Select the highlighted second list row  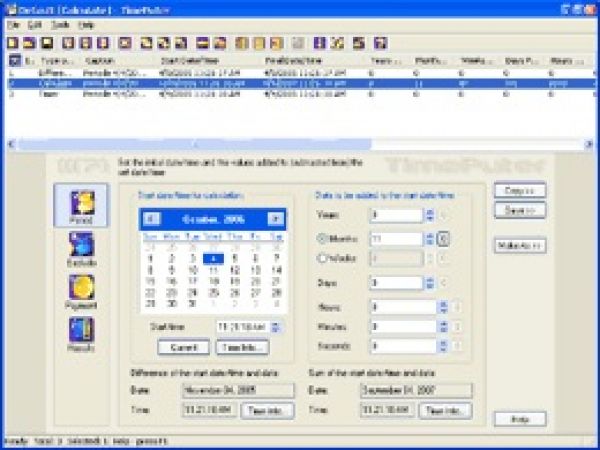click(x=301, y=83)
